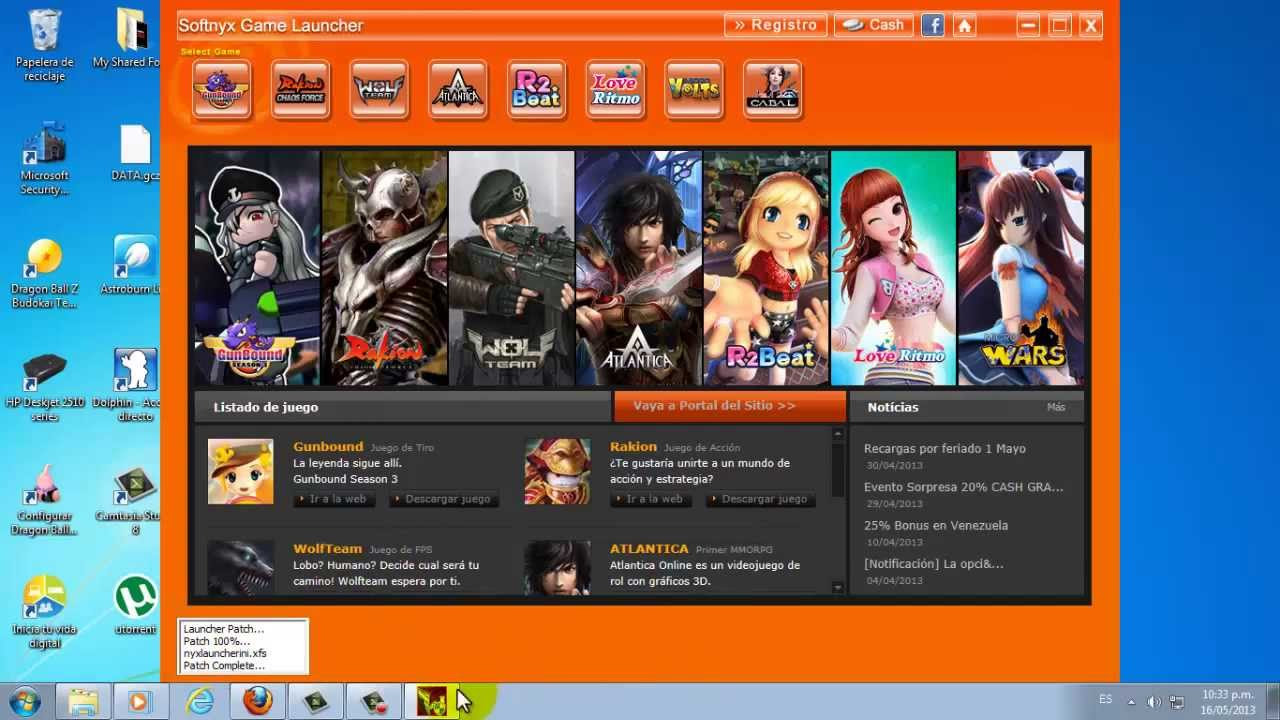Screen dimensions: 1280x720
Task: Select the Astroburn Lite desktop shortcut
Action: [131, 265]
